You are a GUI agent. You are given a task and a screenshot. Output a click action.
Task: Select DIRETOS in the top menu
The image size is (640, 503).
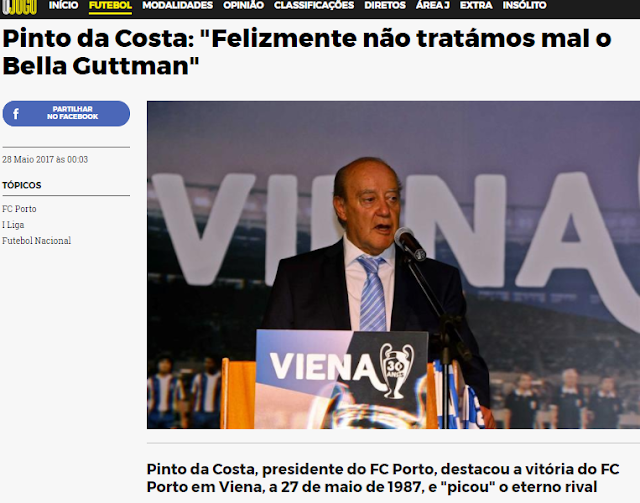pos(385,5)
